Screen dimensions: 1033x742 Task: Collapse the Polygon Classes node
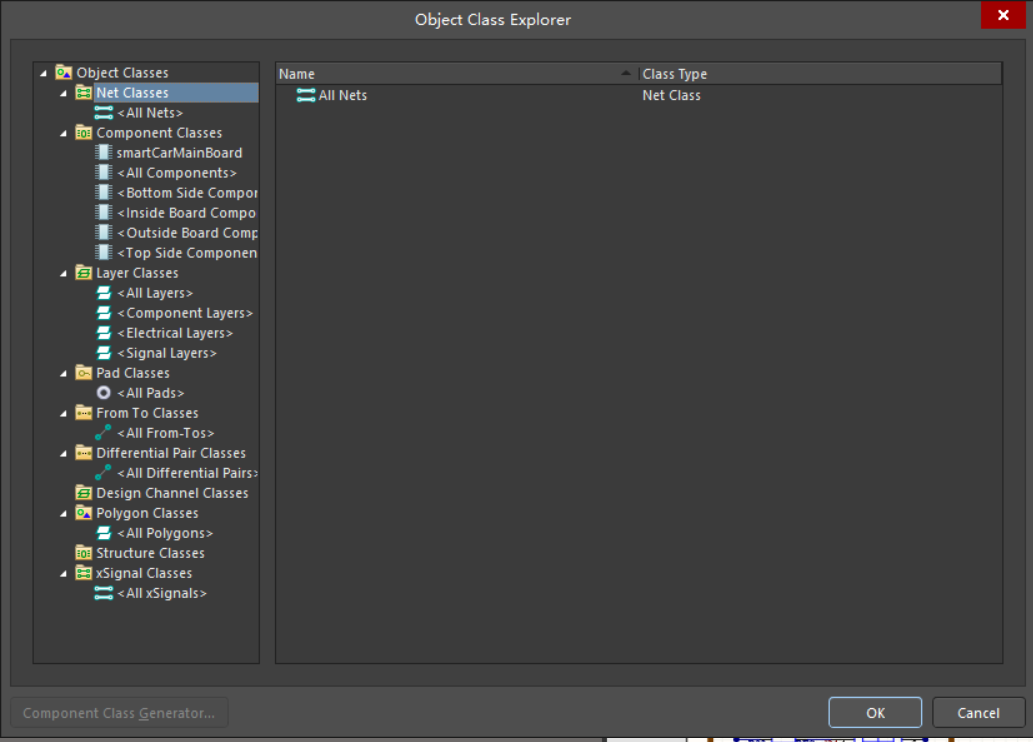(63, 514)
